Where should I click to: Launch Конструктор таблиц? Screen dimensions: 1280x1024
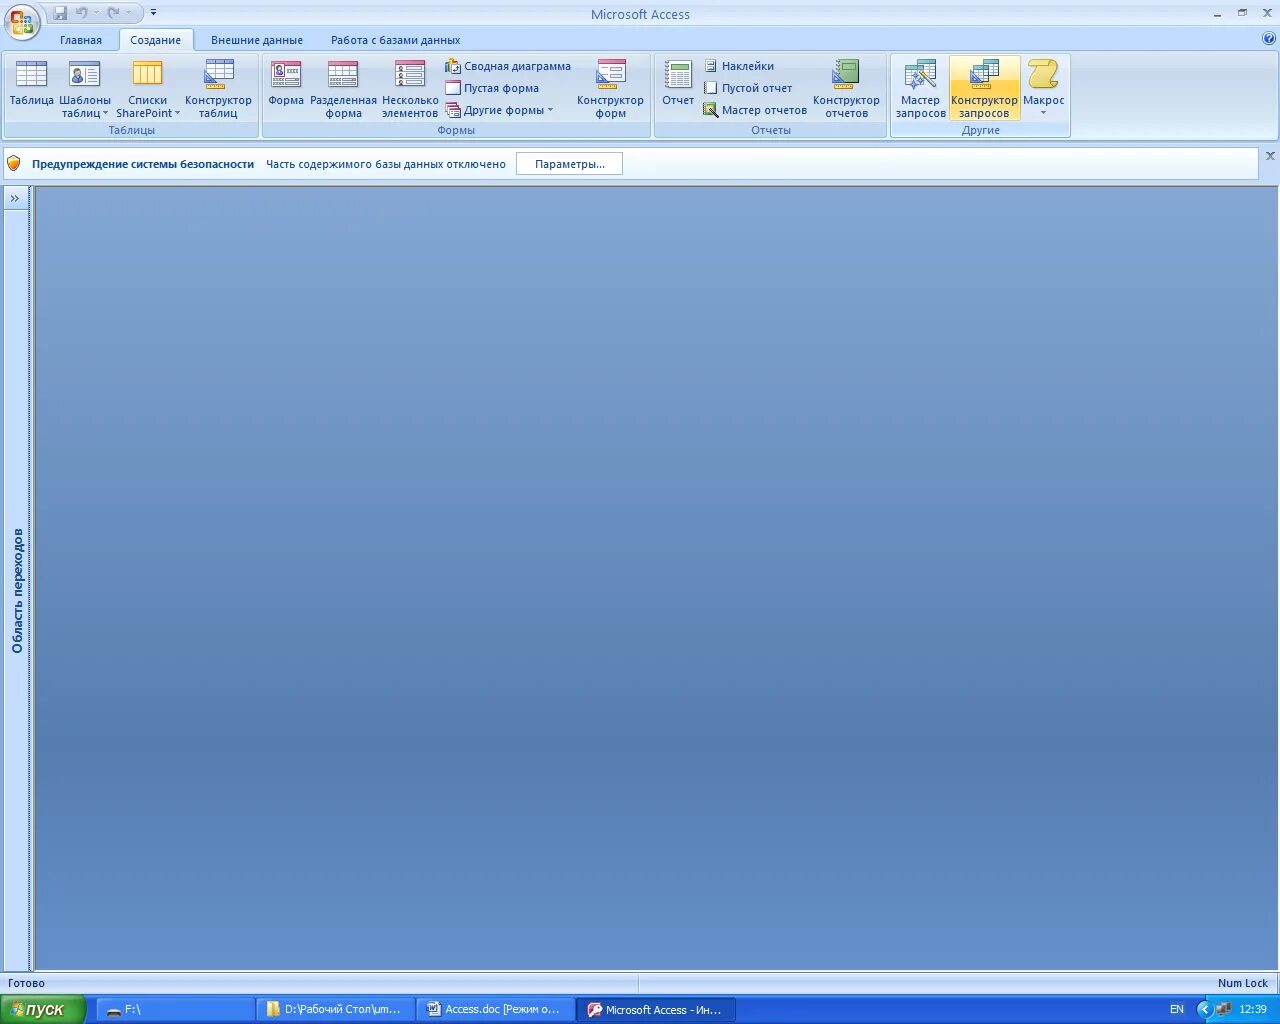[x=218, y=89]
